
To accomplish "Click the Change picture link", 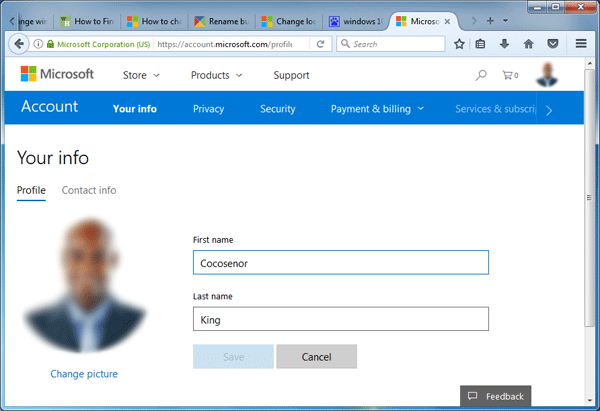I will click(84, 373).
